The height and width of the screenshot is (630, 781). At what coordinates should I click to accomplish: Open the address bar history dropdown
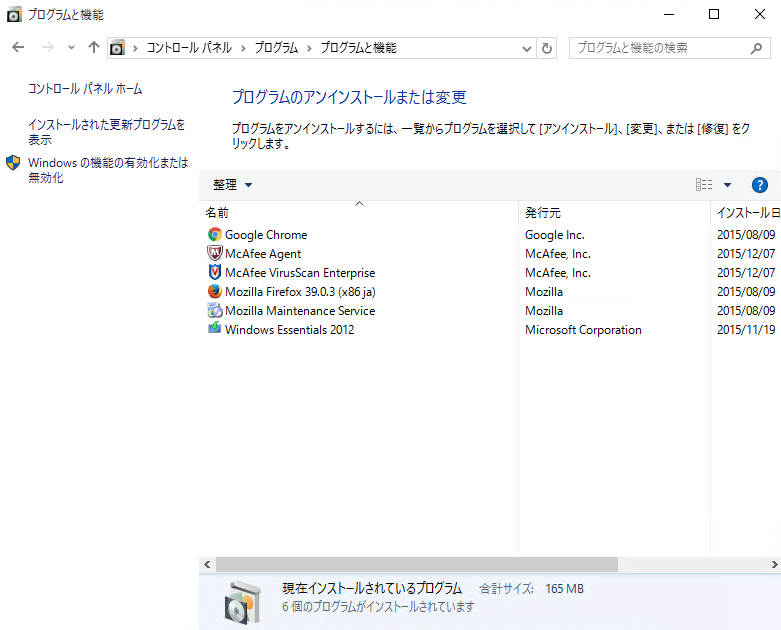click(526, 48)
